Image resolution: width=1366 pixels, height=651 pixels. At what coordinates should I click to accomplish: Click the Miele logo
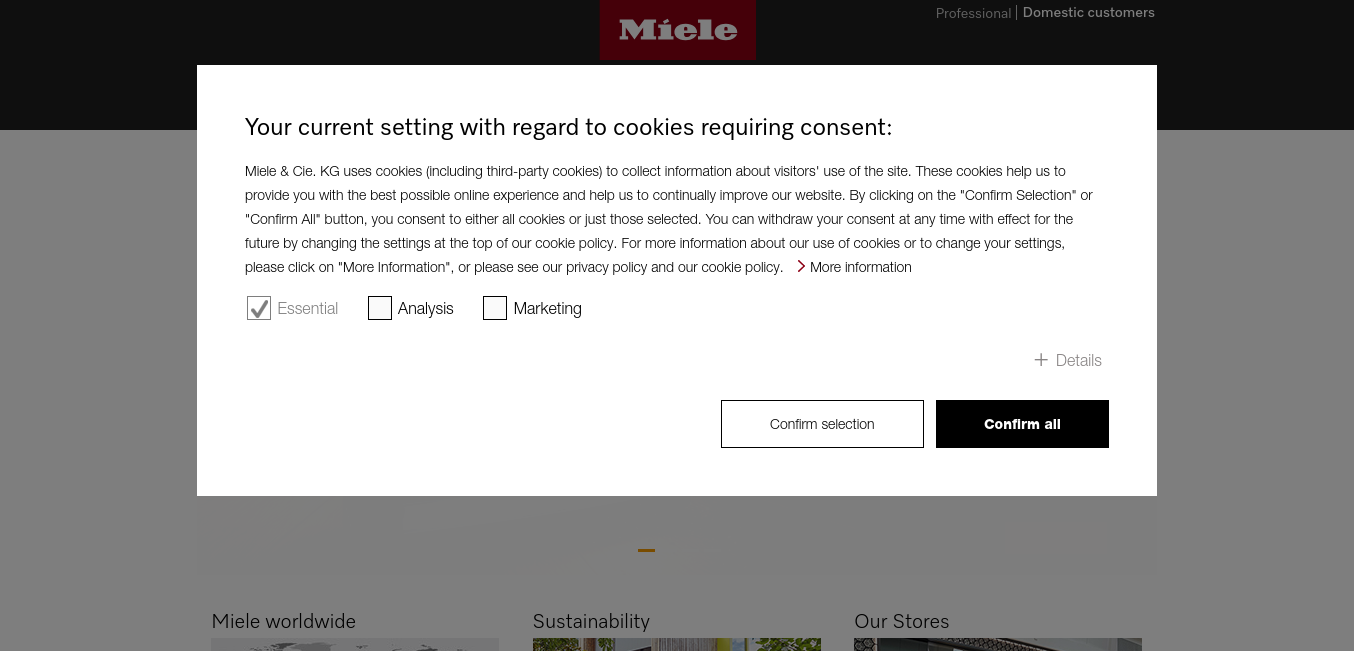pos(678,29)
